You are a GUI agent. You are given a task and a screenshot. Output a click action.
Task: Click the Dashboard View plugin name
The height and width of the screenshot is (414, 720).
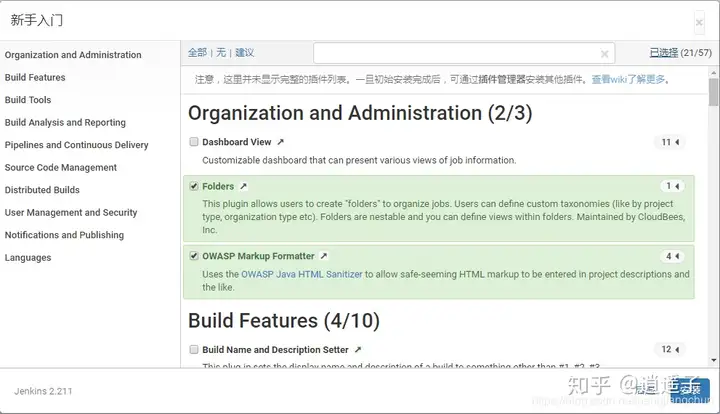tap(237, 142)
